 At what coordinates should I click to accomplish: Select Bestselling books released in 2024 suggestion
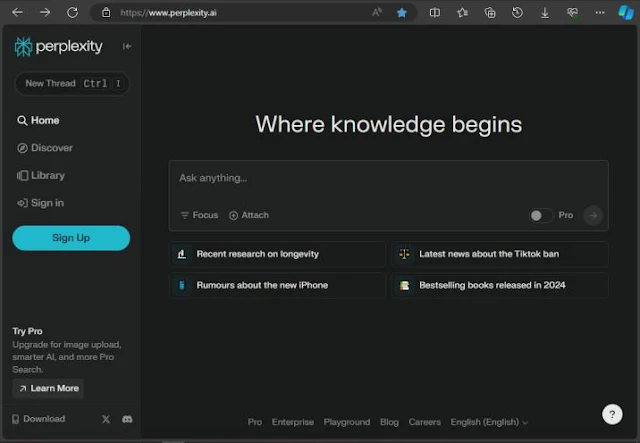[500, 285]
